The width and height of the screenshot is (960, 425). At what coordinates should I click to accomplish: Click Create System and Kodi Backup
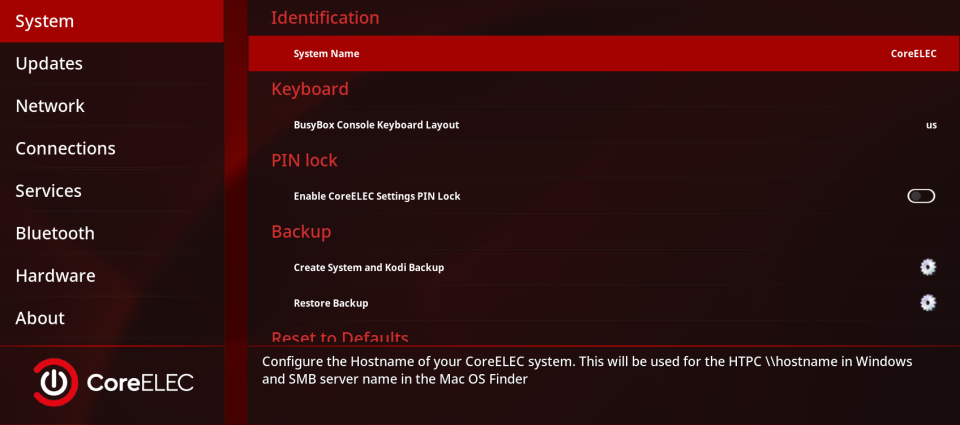point(368,267)
